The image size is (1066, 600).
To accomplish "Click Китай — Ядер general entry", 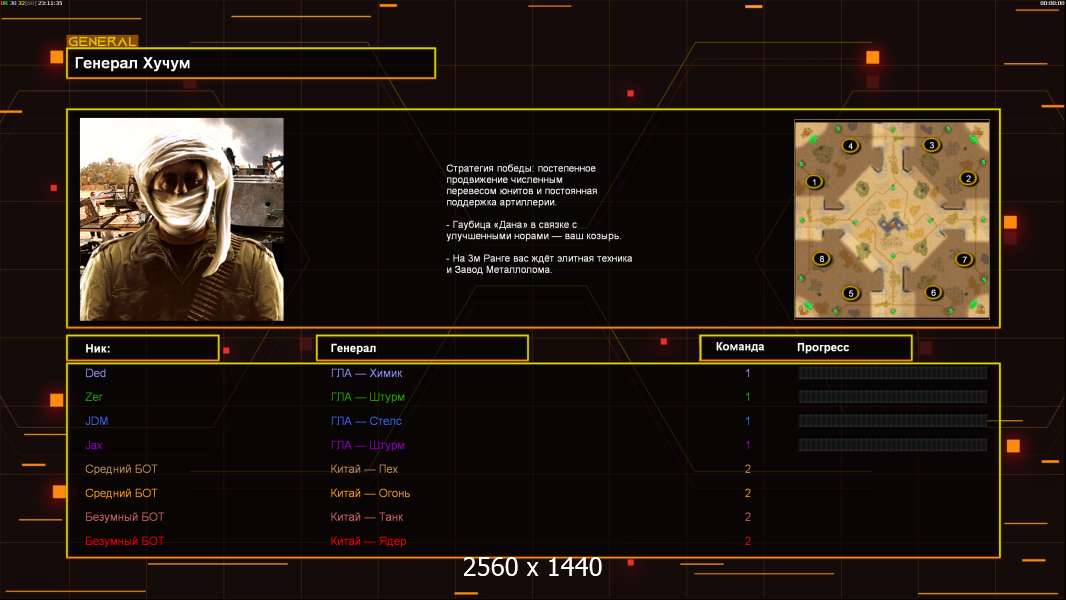I will pos(368,542).
